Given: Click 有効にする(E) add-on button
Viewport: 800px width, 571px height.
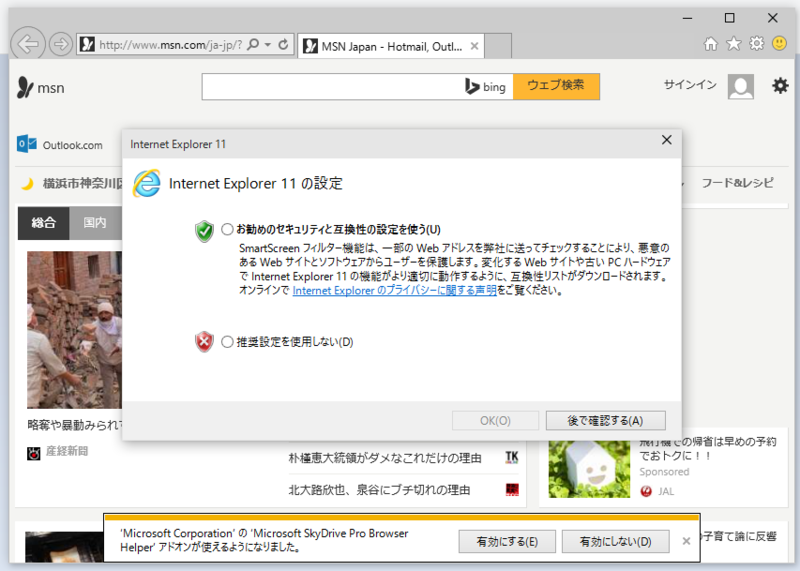Looking at the screenshot, I should 507,541.
